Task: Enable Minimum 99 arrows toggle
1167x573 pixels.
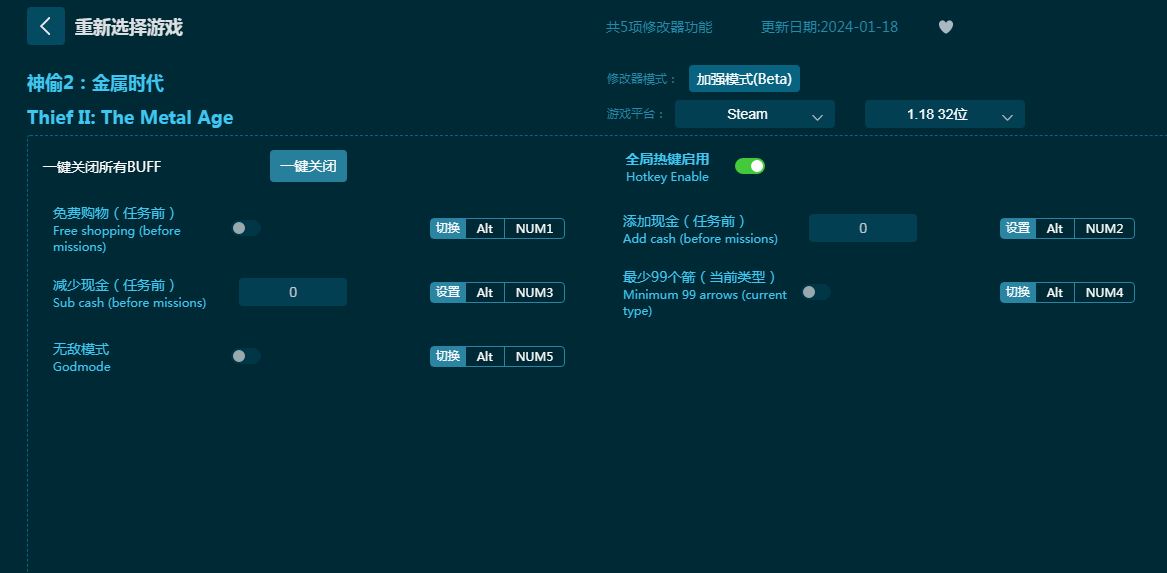Action: 816,292
